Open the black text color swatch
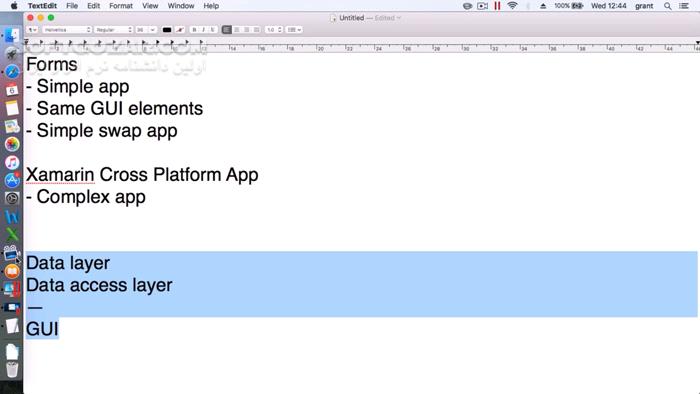700x394 pixels. click(167, 30)
